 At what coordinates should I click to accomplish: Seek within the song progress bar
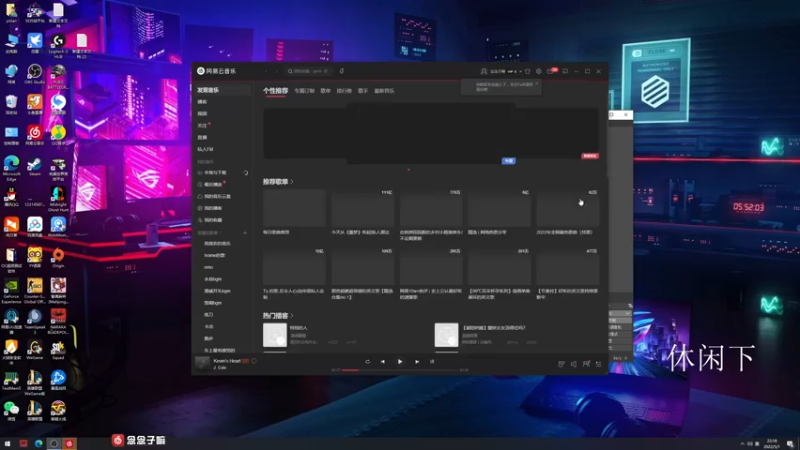click(400, 370)
